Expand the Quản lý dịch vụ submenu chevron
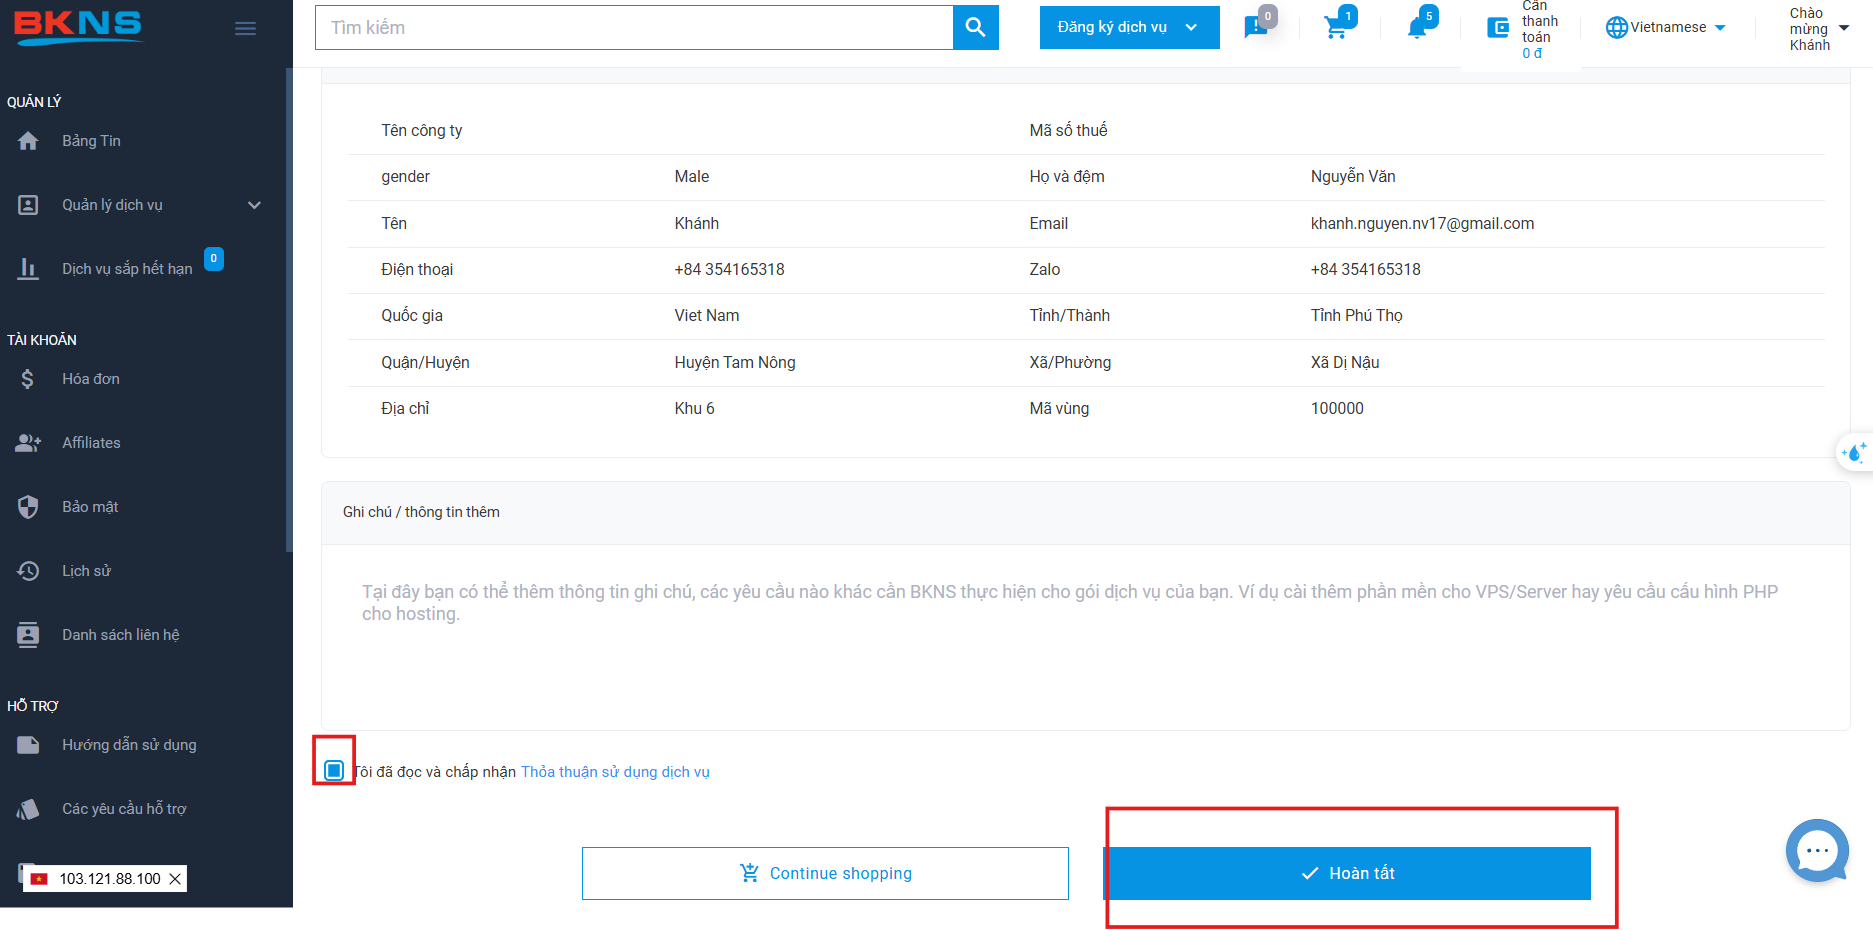 point(254,205)
